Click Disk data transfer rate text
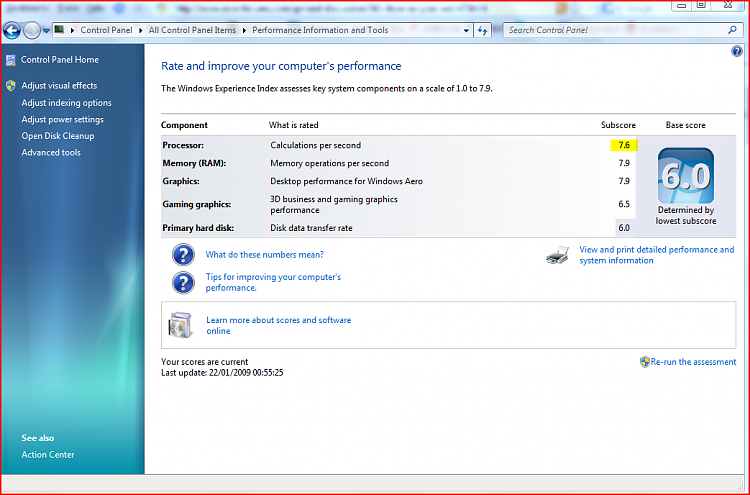 click(x=311, y=228)
